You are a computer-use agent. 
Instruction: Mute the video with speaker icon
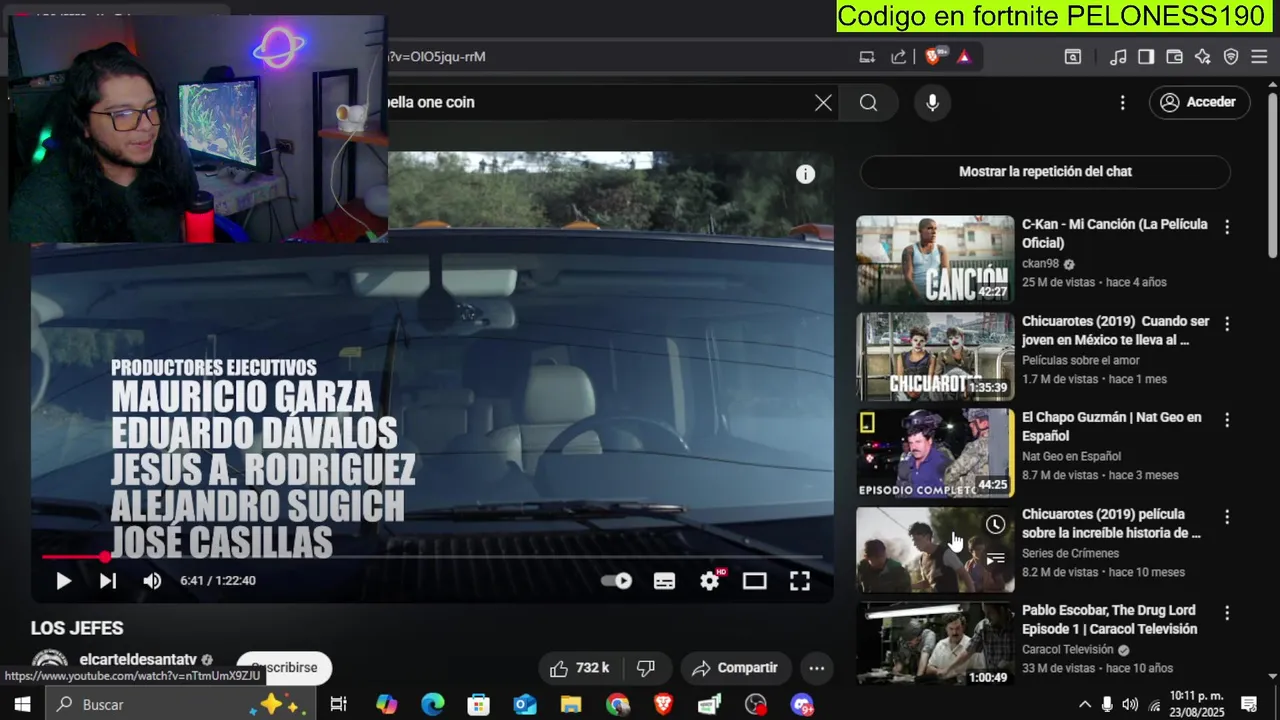[x=152, y=581]
